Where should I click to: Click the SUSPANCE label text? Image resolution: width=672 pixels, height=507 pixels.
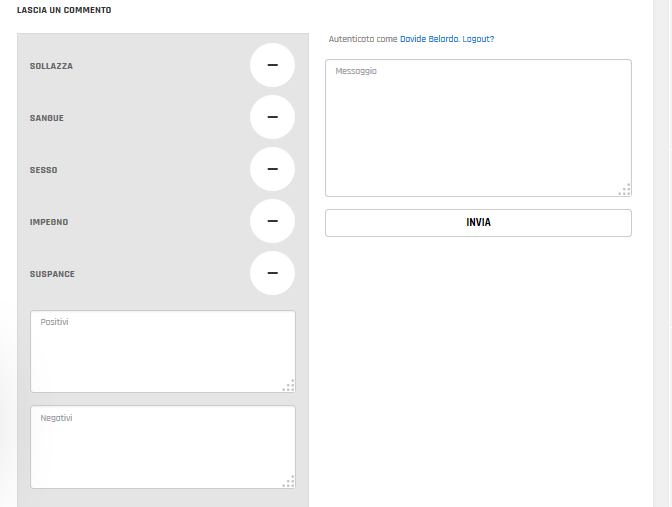click(x=52, y=274)
